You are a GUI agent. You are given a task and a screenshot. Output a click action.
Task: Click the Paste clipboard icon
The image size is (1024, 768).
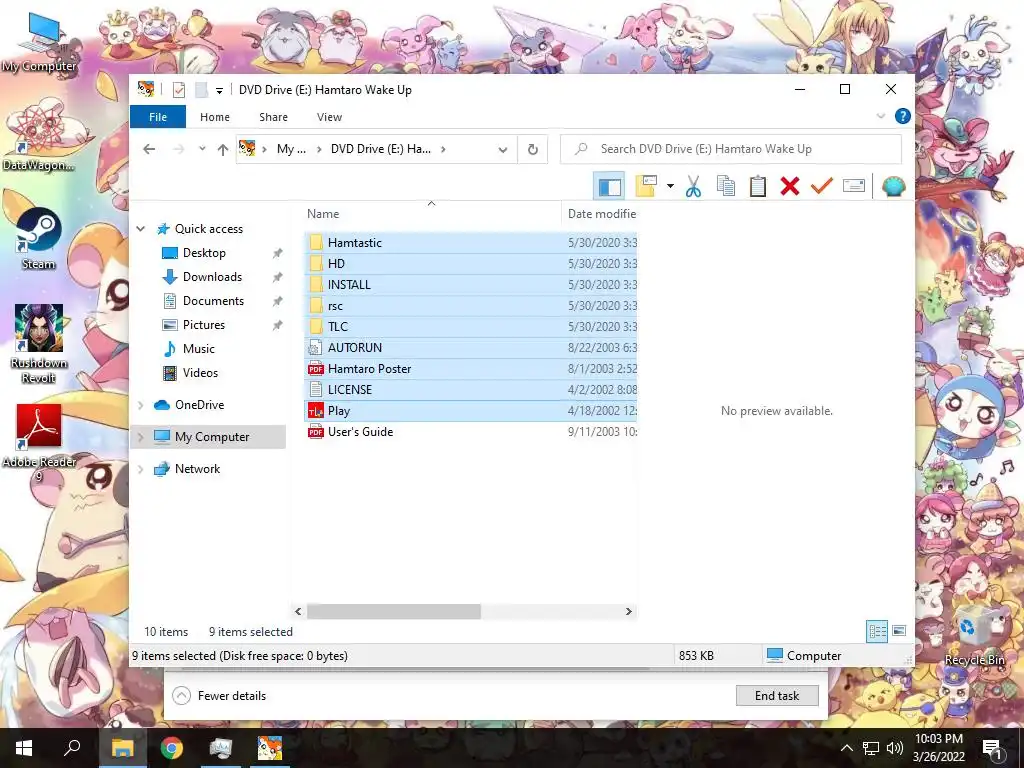758,187
